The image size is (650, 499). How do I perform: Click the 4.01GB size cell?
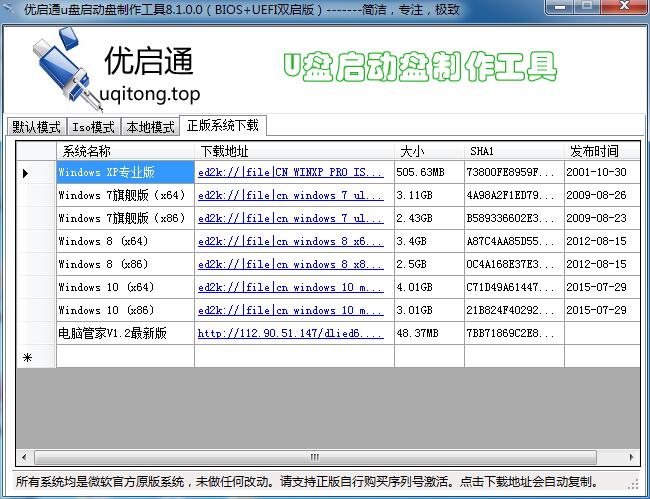(x=429, y=287)
